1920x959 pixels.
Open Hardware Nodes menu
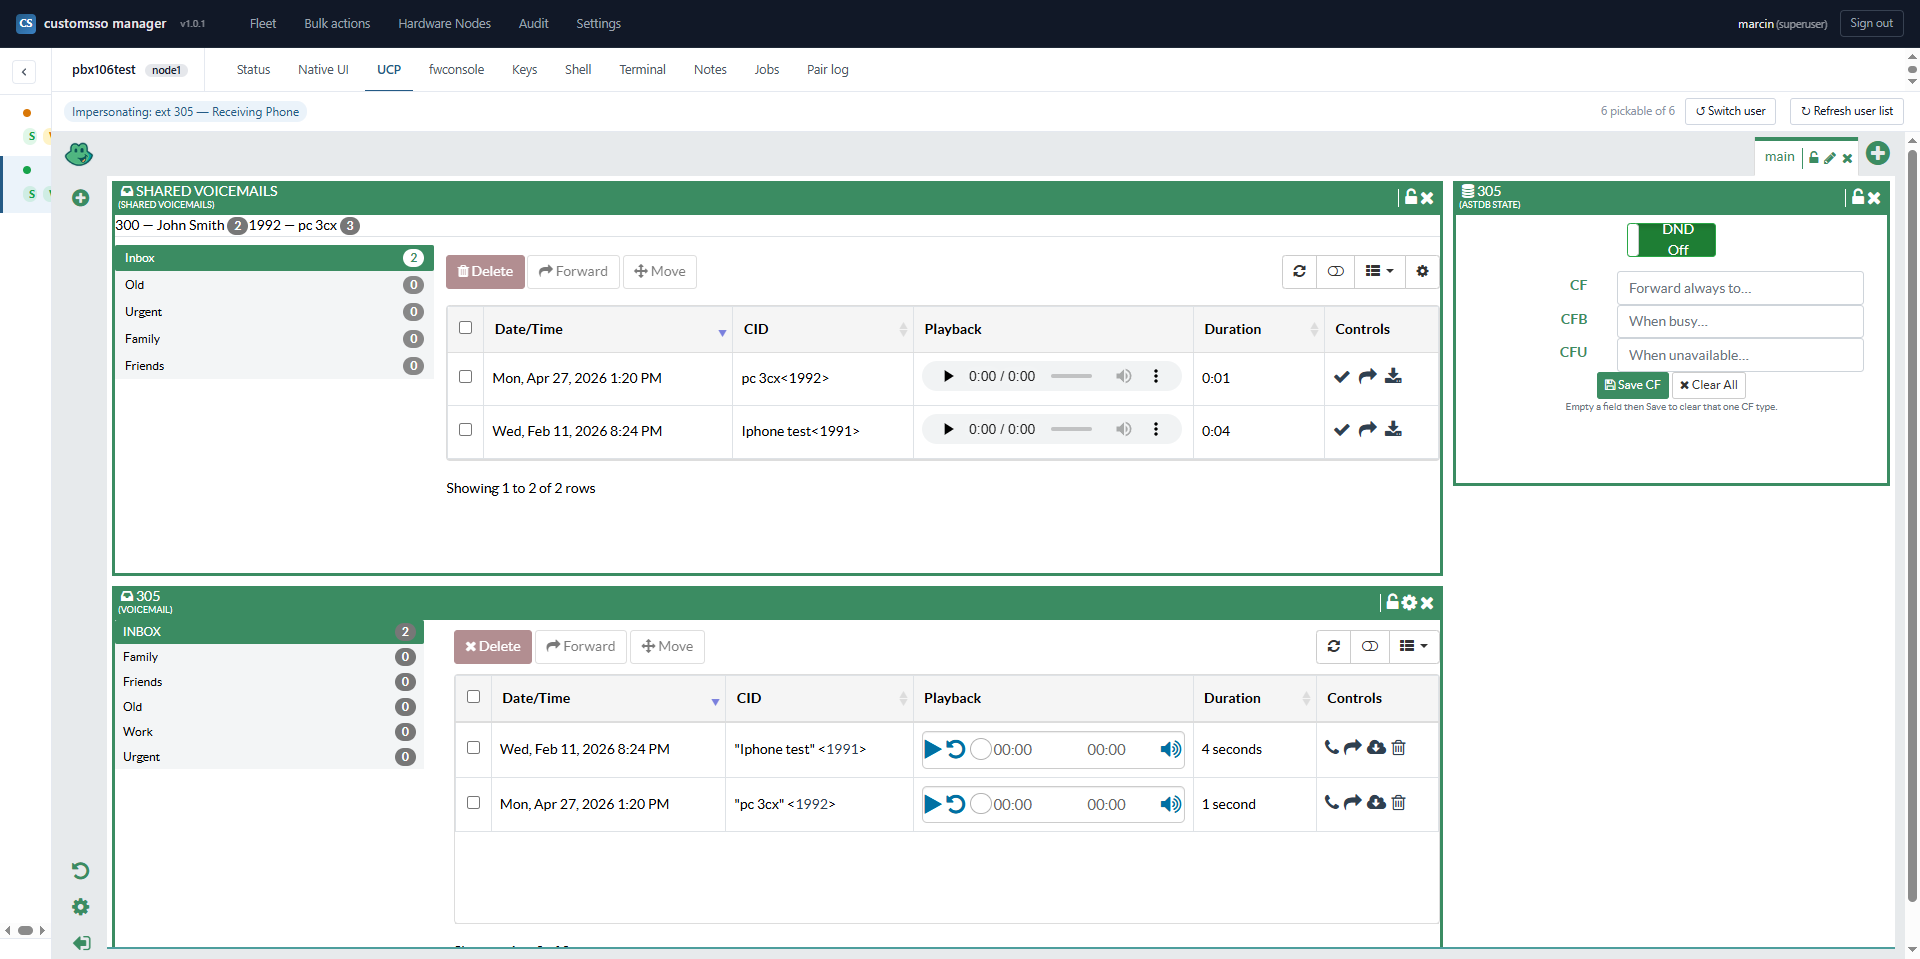(444, 23)
